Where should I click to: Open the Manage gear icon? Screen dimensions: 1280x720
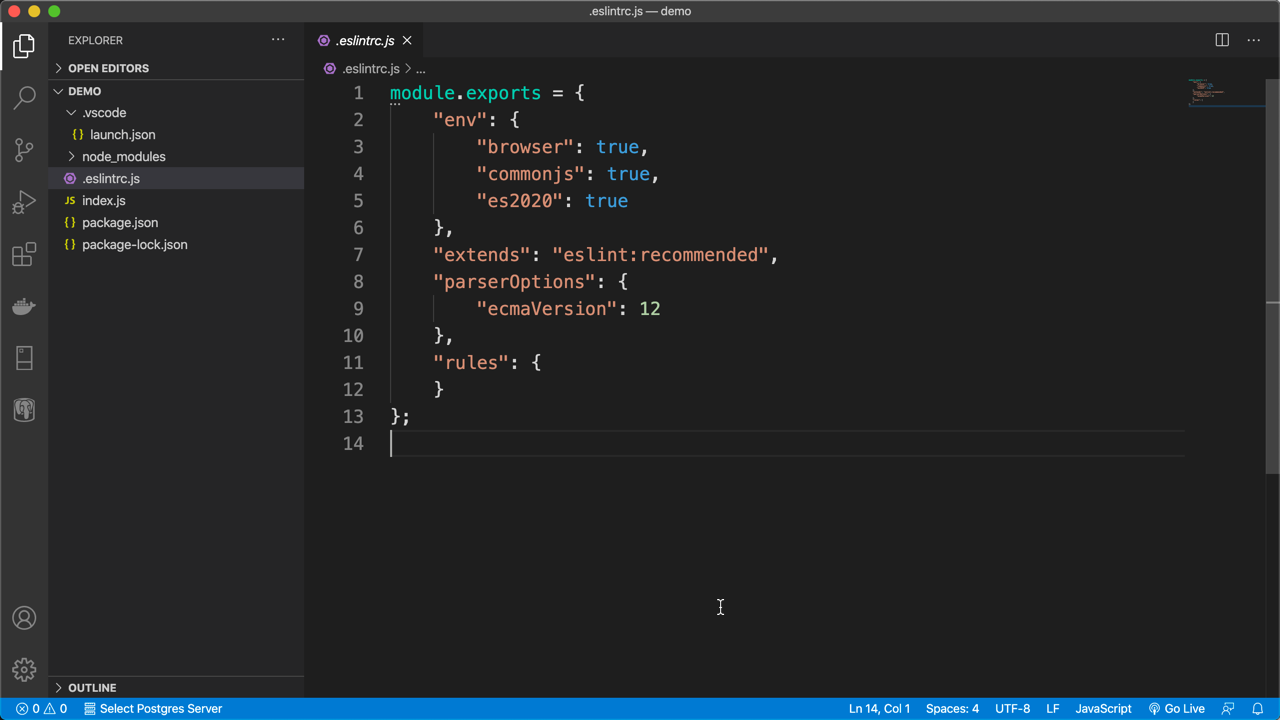pos(24,670)
